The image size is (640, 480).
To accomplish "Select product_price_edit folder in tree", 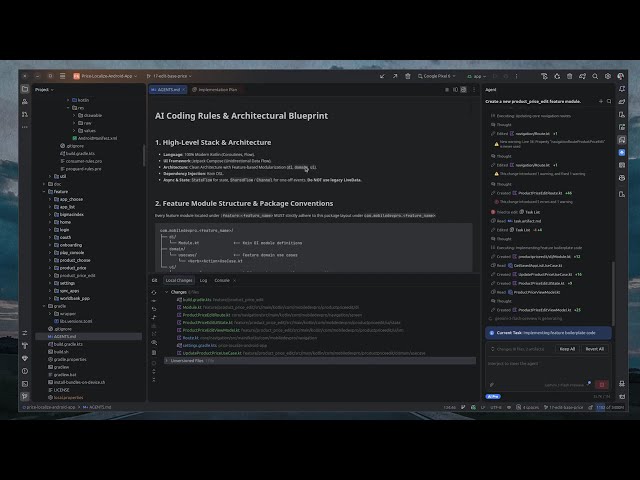I will [x=78, y=276].
